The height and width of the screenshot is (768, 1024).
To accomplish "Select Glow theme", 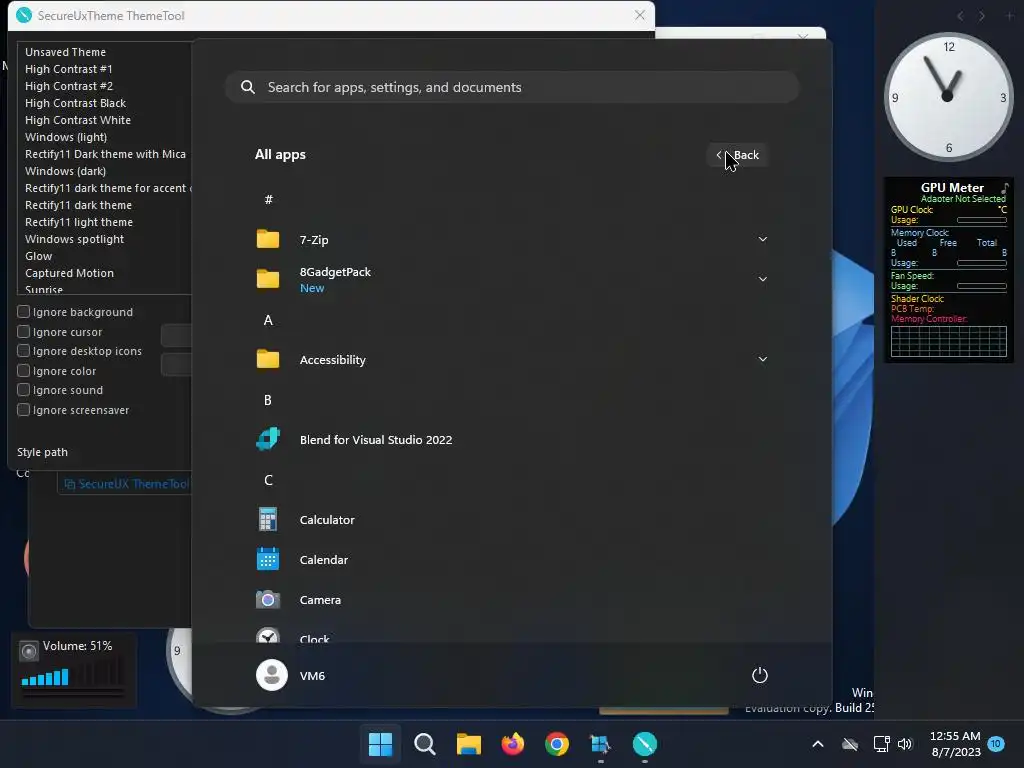I will point(39,255).
